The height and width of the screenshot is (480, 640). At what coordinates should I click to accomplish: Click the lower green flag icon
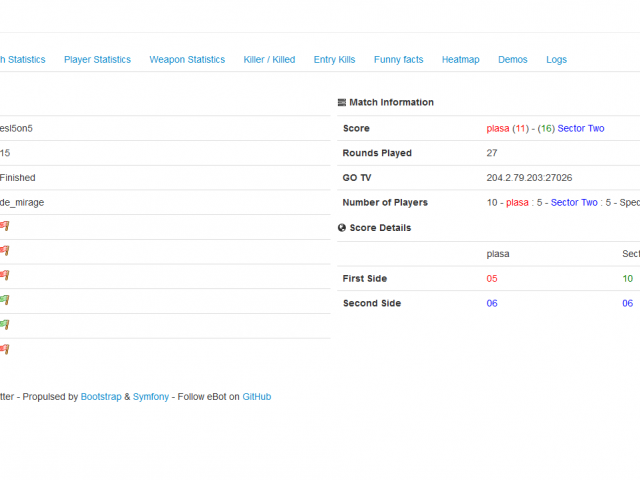tap(4, 325)
